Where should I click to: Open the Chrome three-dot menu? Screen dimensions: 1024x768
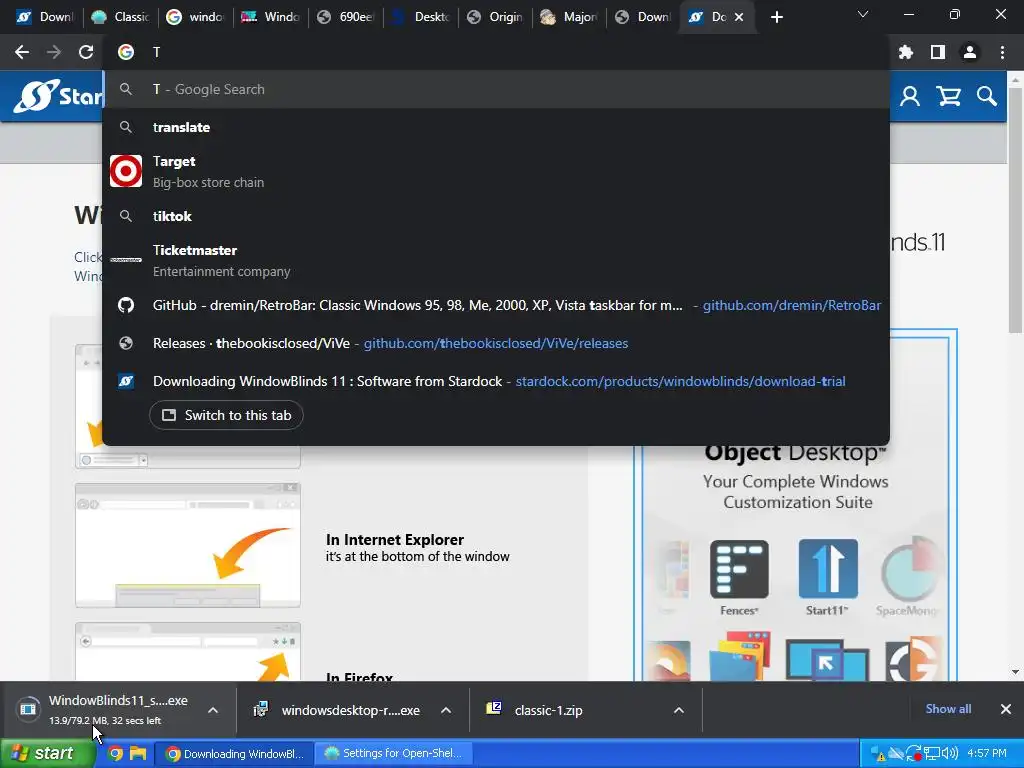1002,52
